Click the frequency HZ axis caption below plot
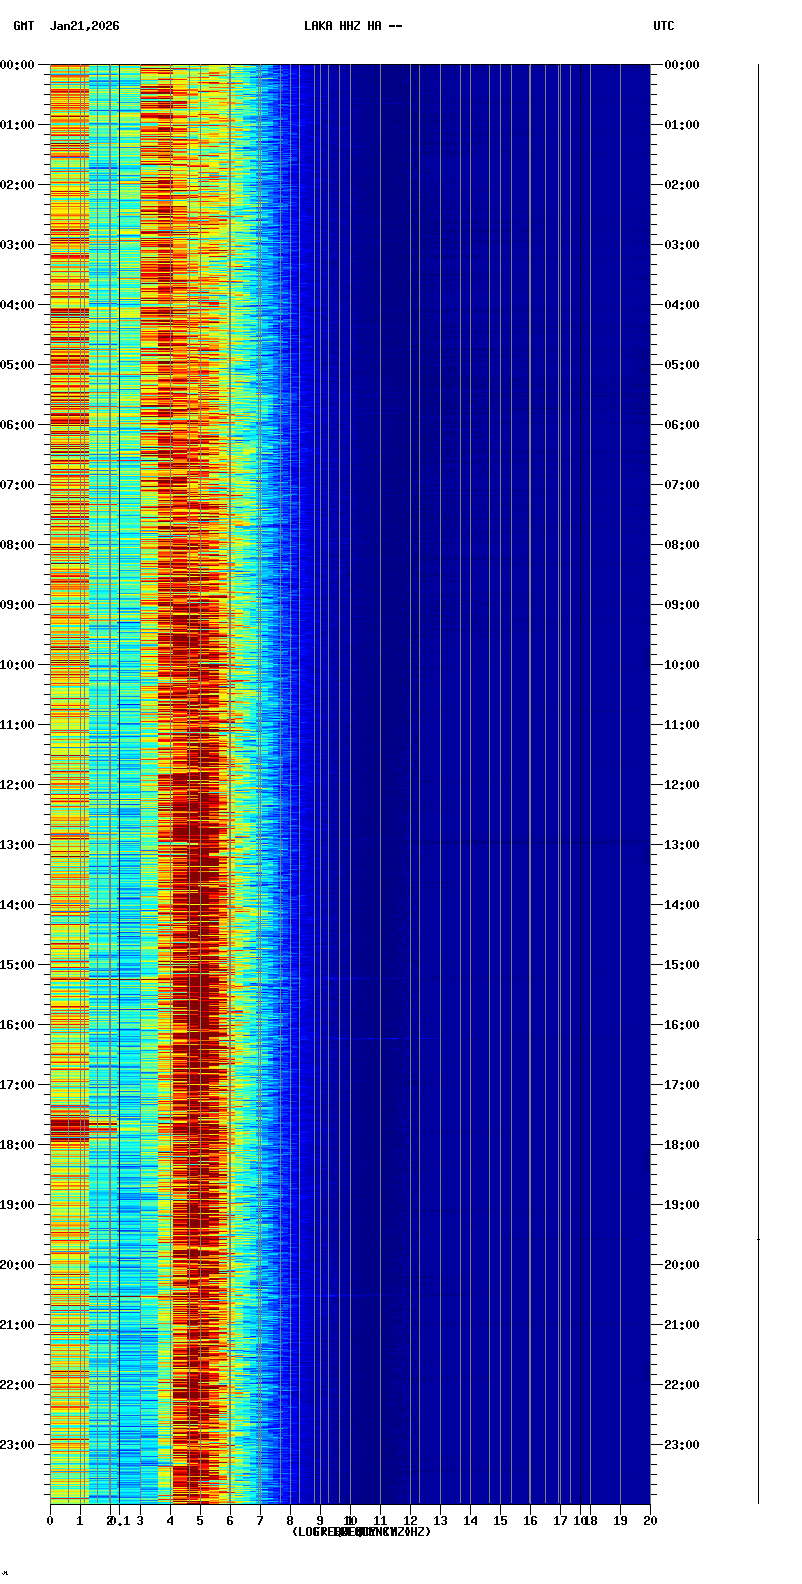This screenshot has height=1584, width=802. (361, 1532)
